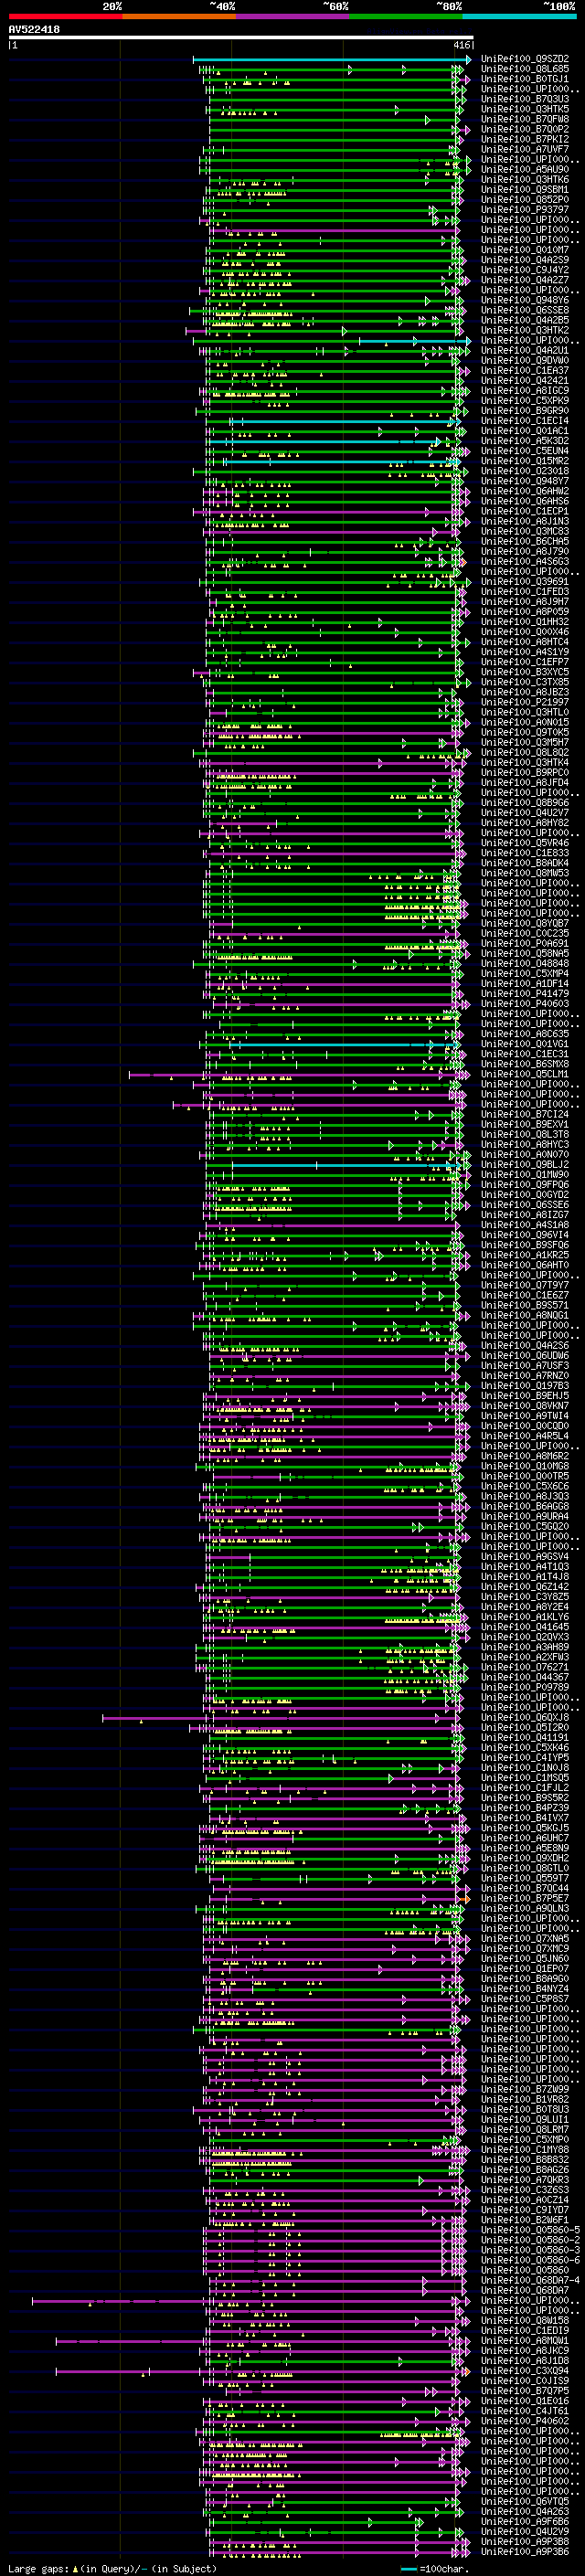Click the cyan ~100% identity legend segment
The image size is (585, 2576).
pyautogui.click(x=519, y=17)
